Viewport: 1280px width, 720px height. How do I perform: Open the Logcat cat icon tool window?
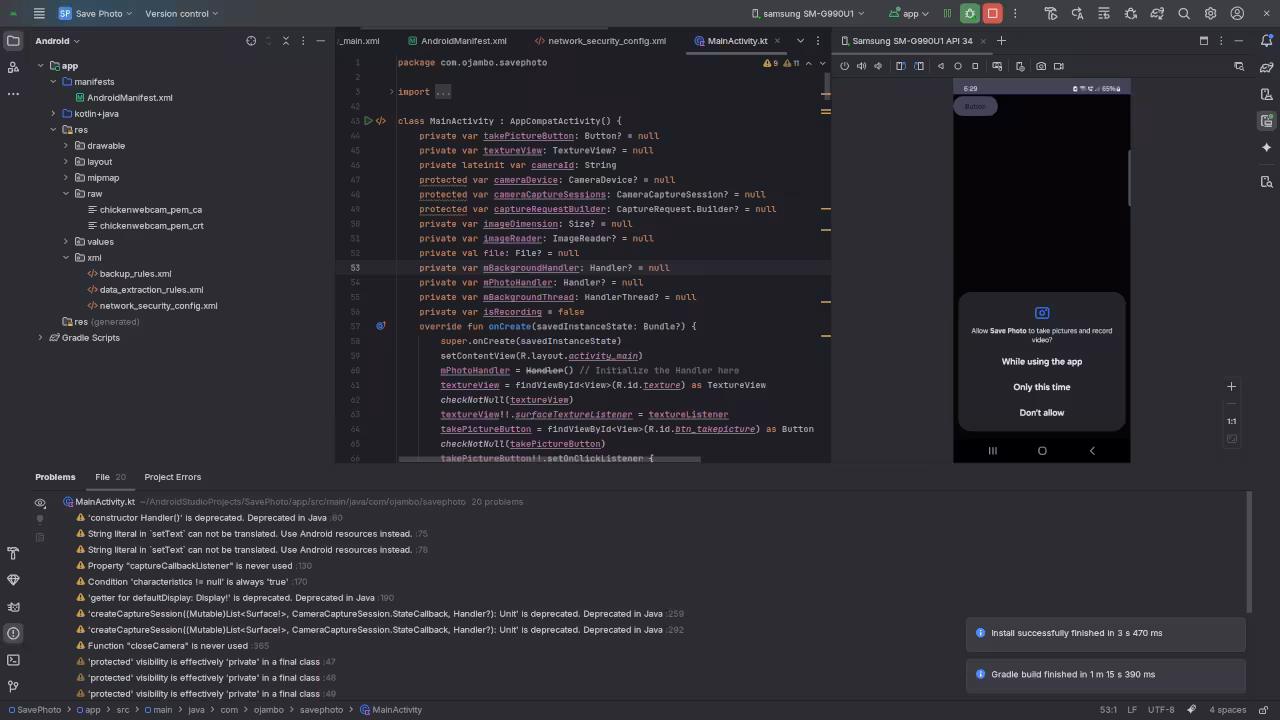pos(13,607)
